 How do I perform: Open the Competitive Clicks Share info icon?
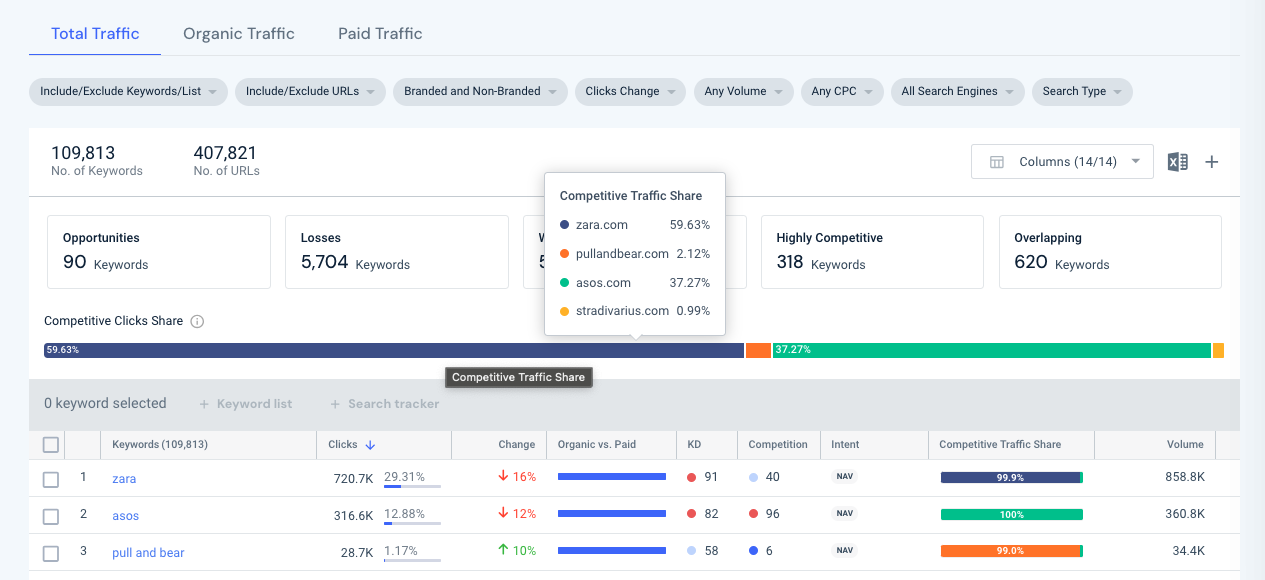tap(197, 322)
